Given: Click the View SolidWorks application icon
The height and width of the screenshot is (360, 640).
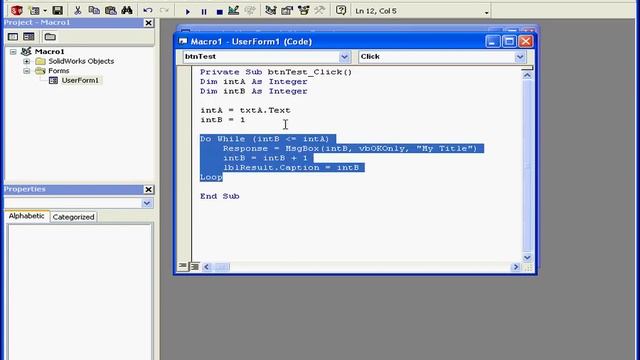Looking at the screenshot, I should [x=16, y=10].
